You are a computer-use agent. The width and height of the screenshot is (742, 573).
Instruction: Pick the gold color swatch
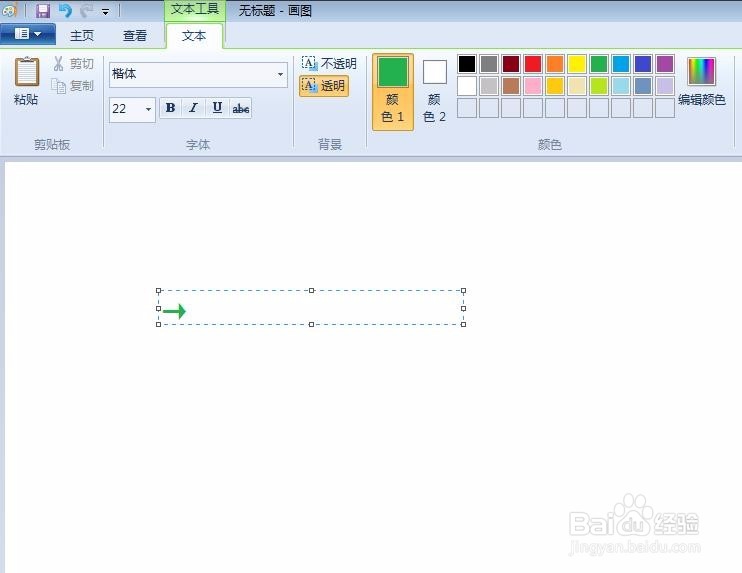555,86
